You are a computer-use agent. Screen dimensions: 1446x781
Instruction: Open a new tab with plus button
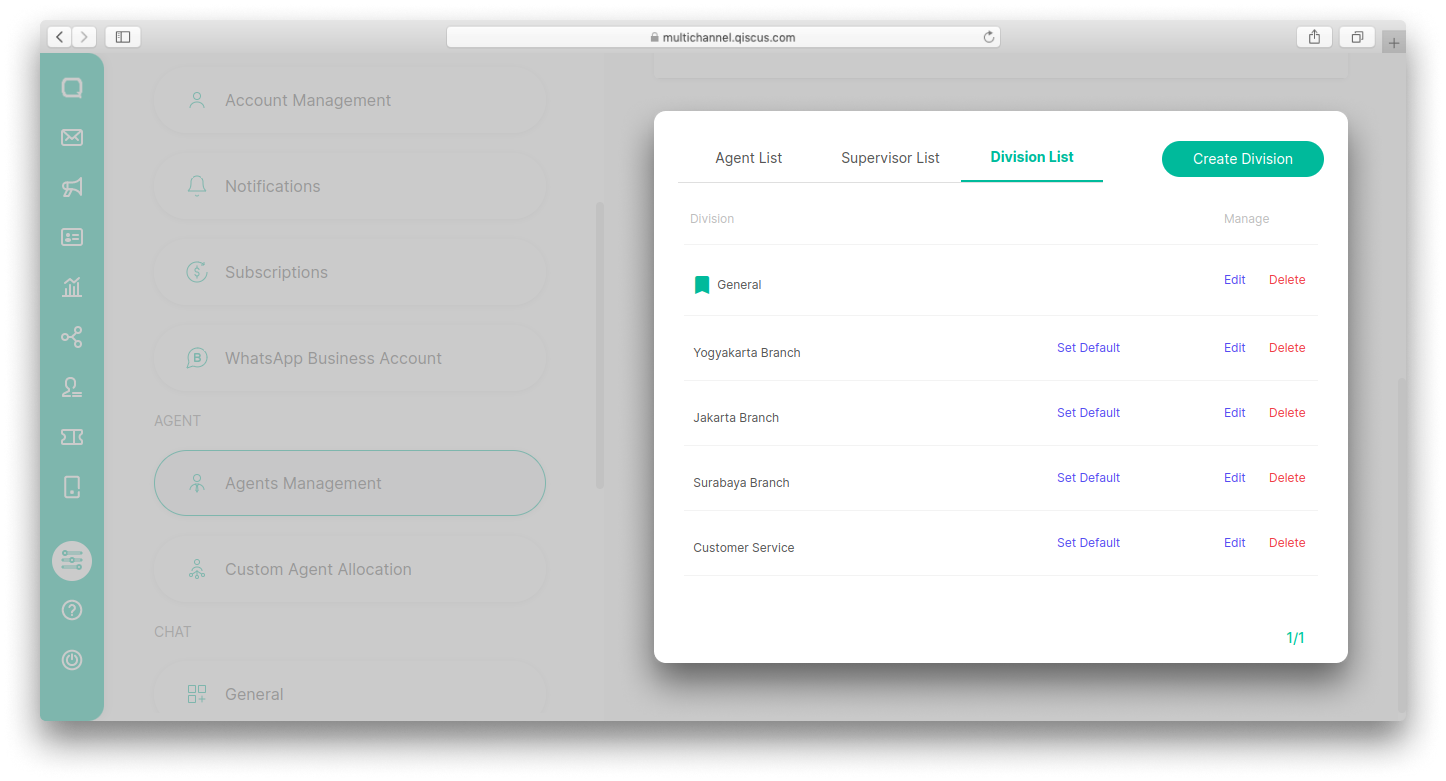click(1394, 43)
